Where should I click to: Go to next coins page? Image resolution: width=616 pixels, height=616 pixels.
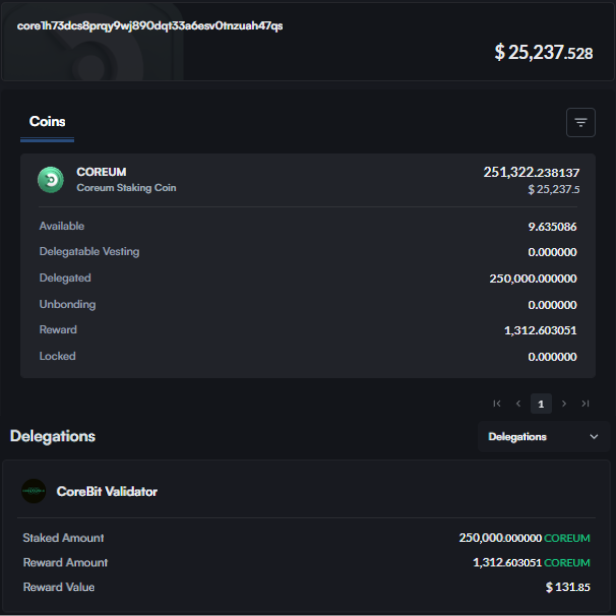564,404
